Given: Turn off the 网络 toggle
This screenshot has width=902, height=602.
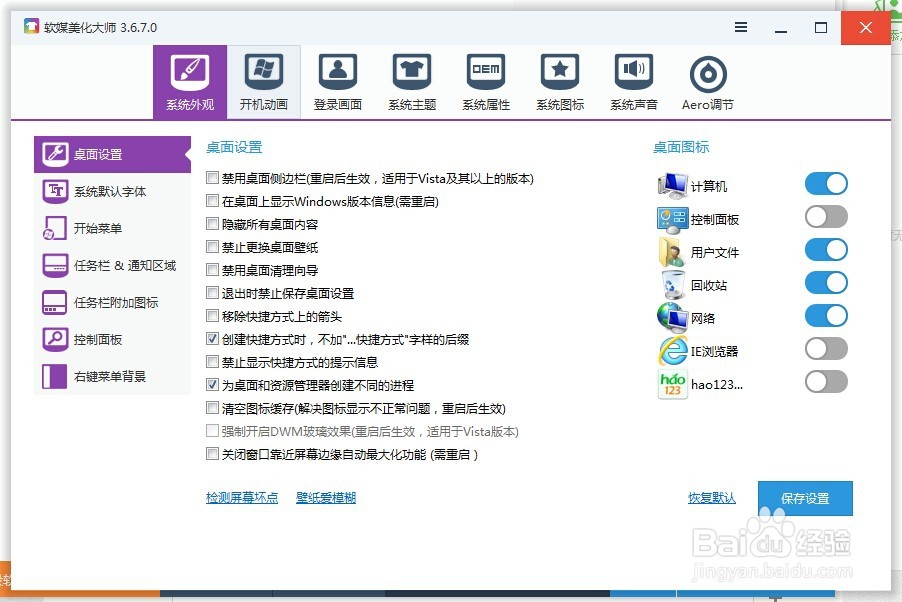Looking at the screenshot, I should [826, 315].
